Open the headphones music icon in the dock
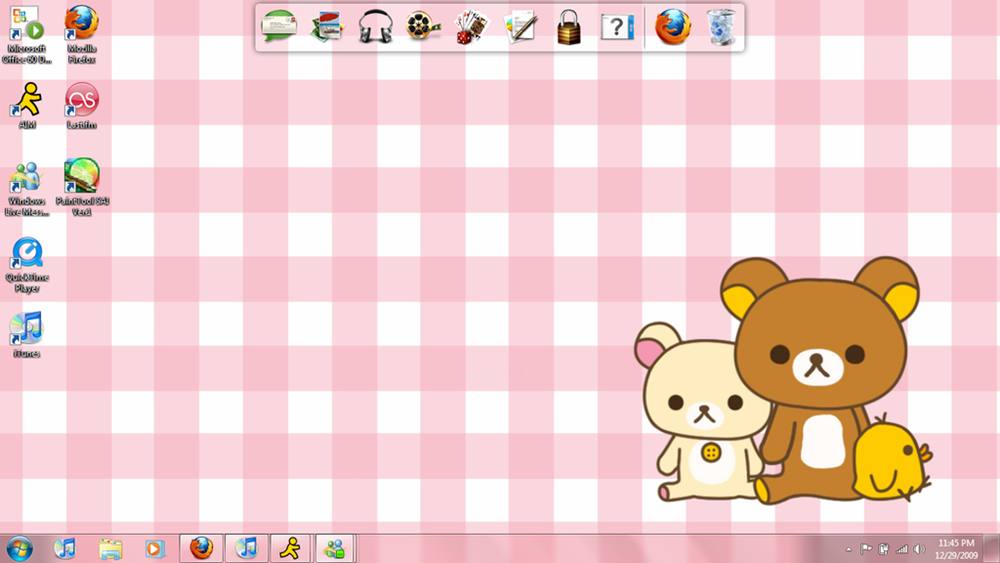Screen dimensions: 1000x563 [x=375, y=27]
